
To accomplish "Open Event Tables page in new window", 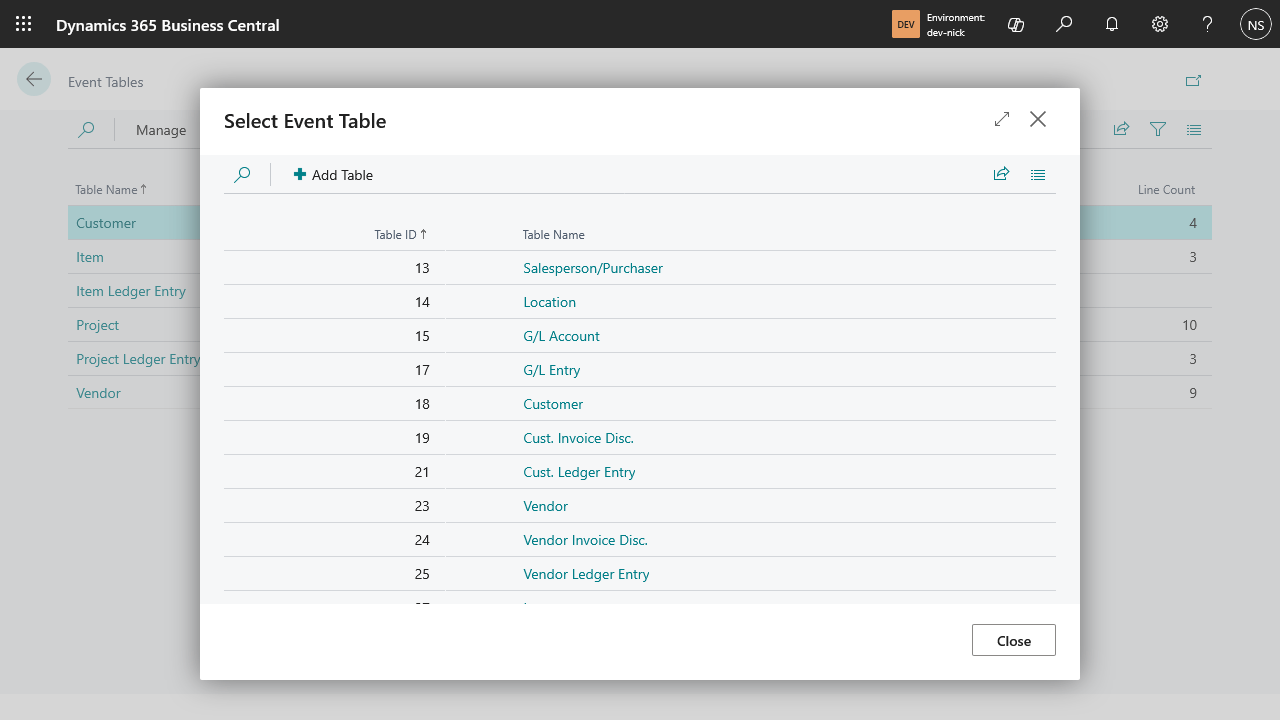I will (1193, 81).
